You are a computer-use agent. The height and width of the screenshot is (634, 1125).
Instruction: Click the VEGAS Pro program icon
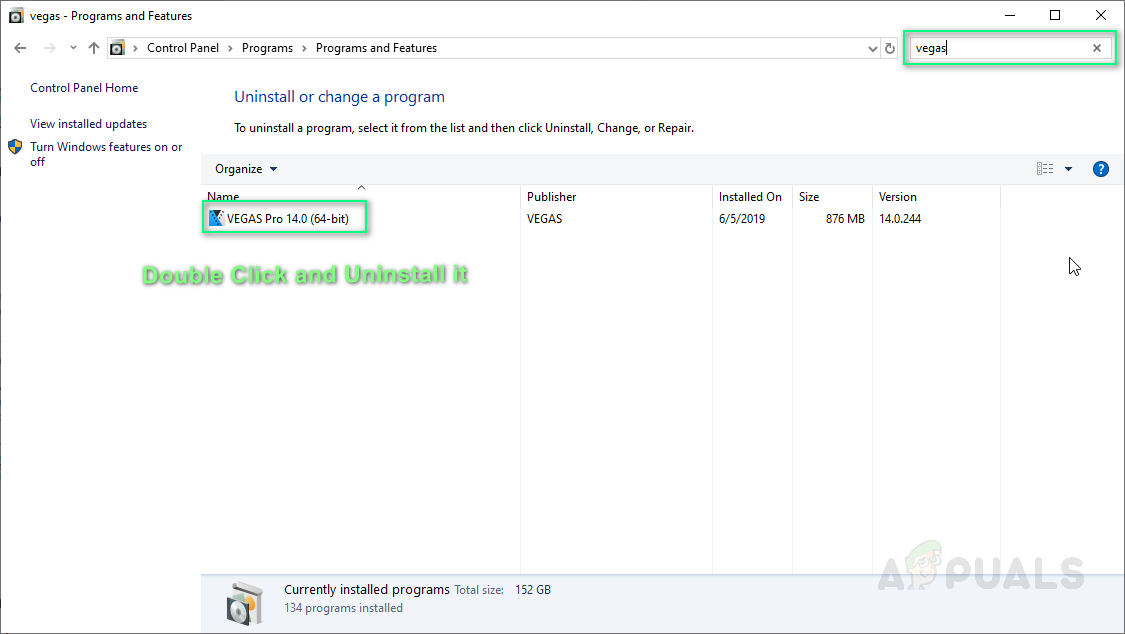point(216,218)
